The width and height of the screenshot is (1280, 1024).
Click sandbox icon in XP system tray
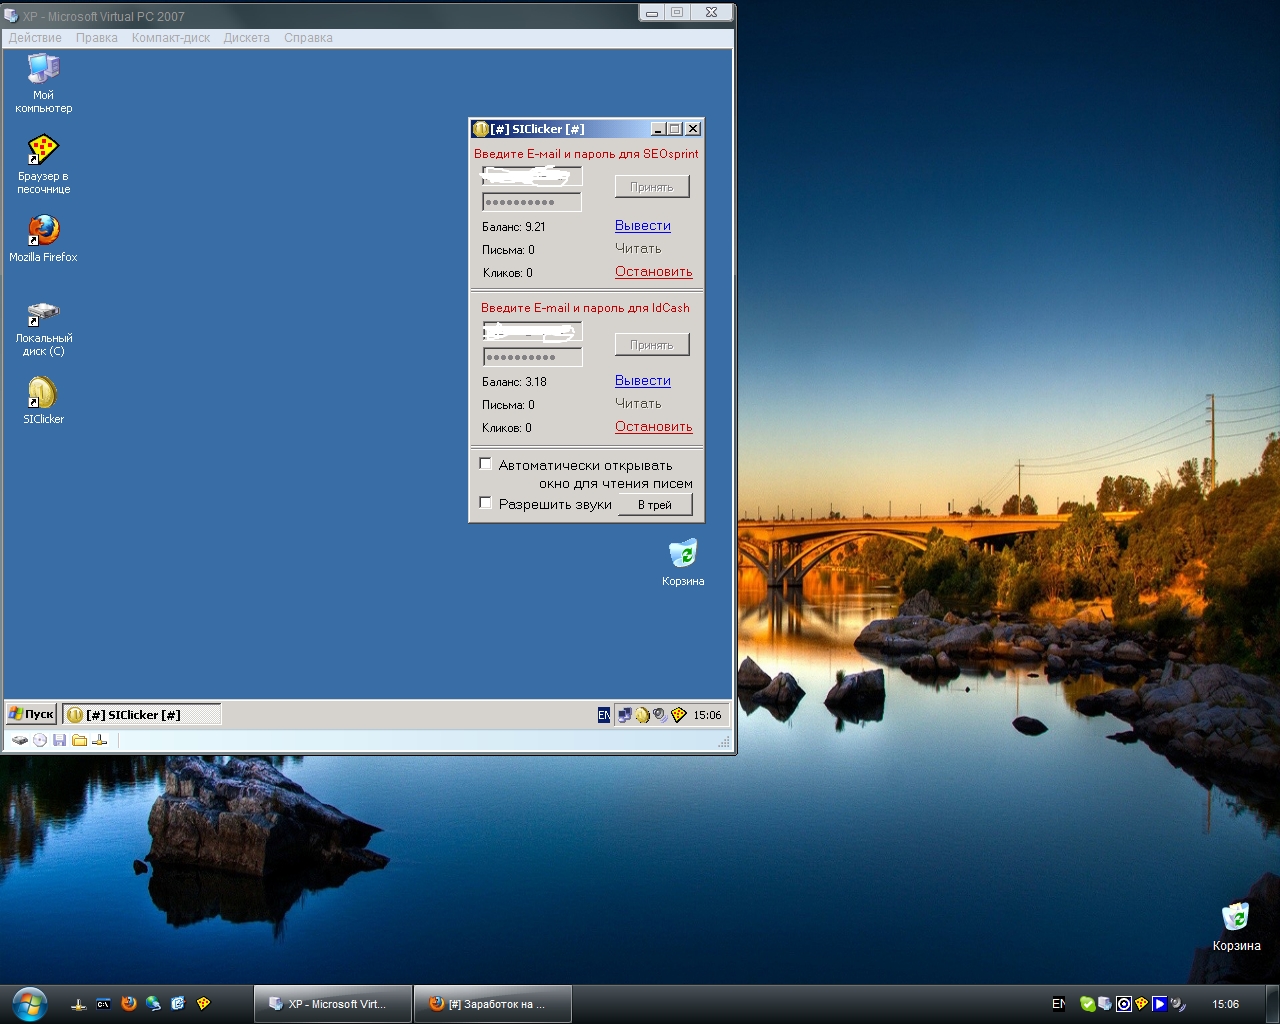679,715
